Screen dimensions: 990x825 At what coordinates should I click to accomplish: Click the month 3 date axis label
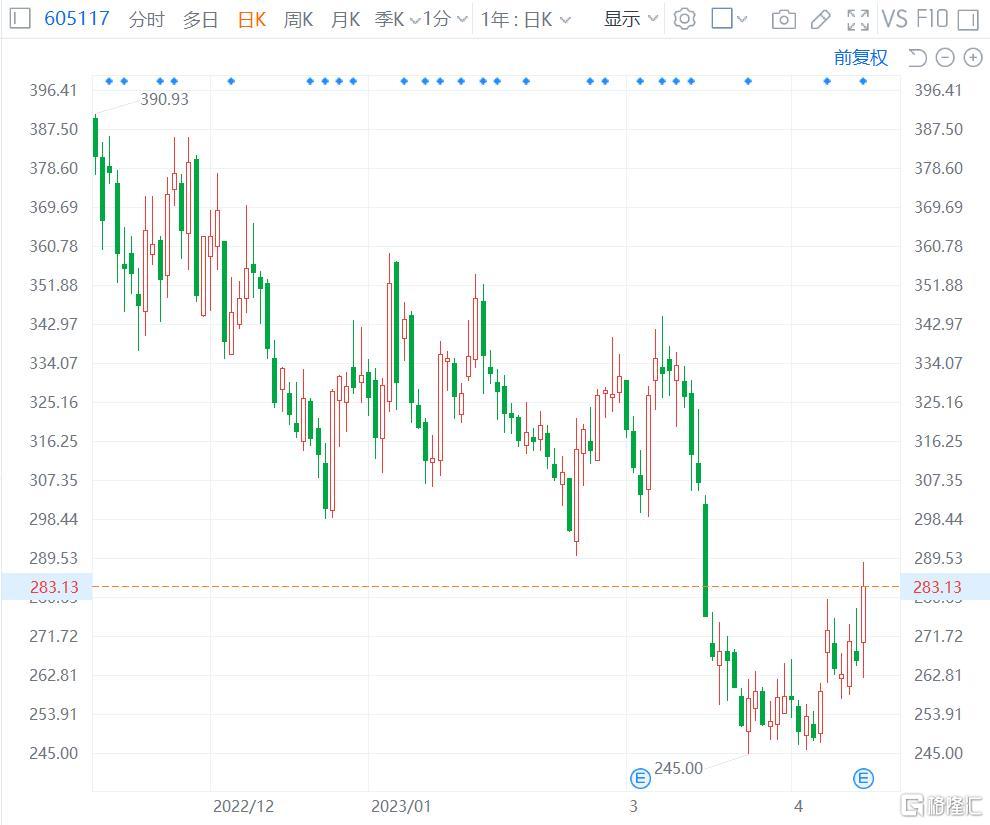633,806
